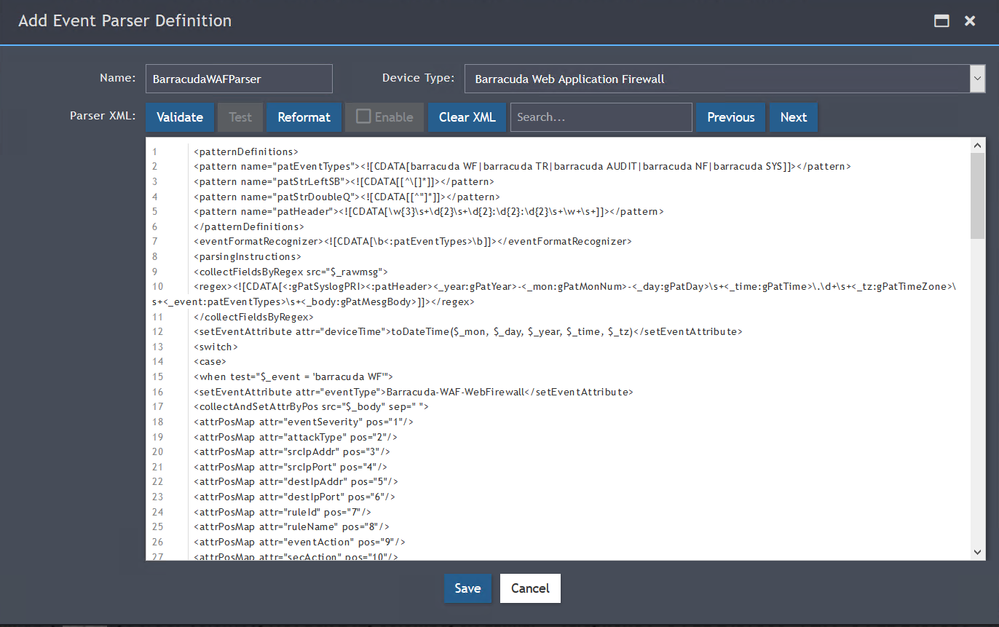Toggle the Enable checkbox
The height and width of the screenshot is (627, 999).
coord(363,117)
